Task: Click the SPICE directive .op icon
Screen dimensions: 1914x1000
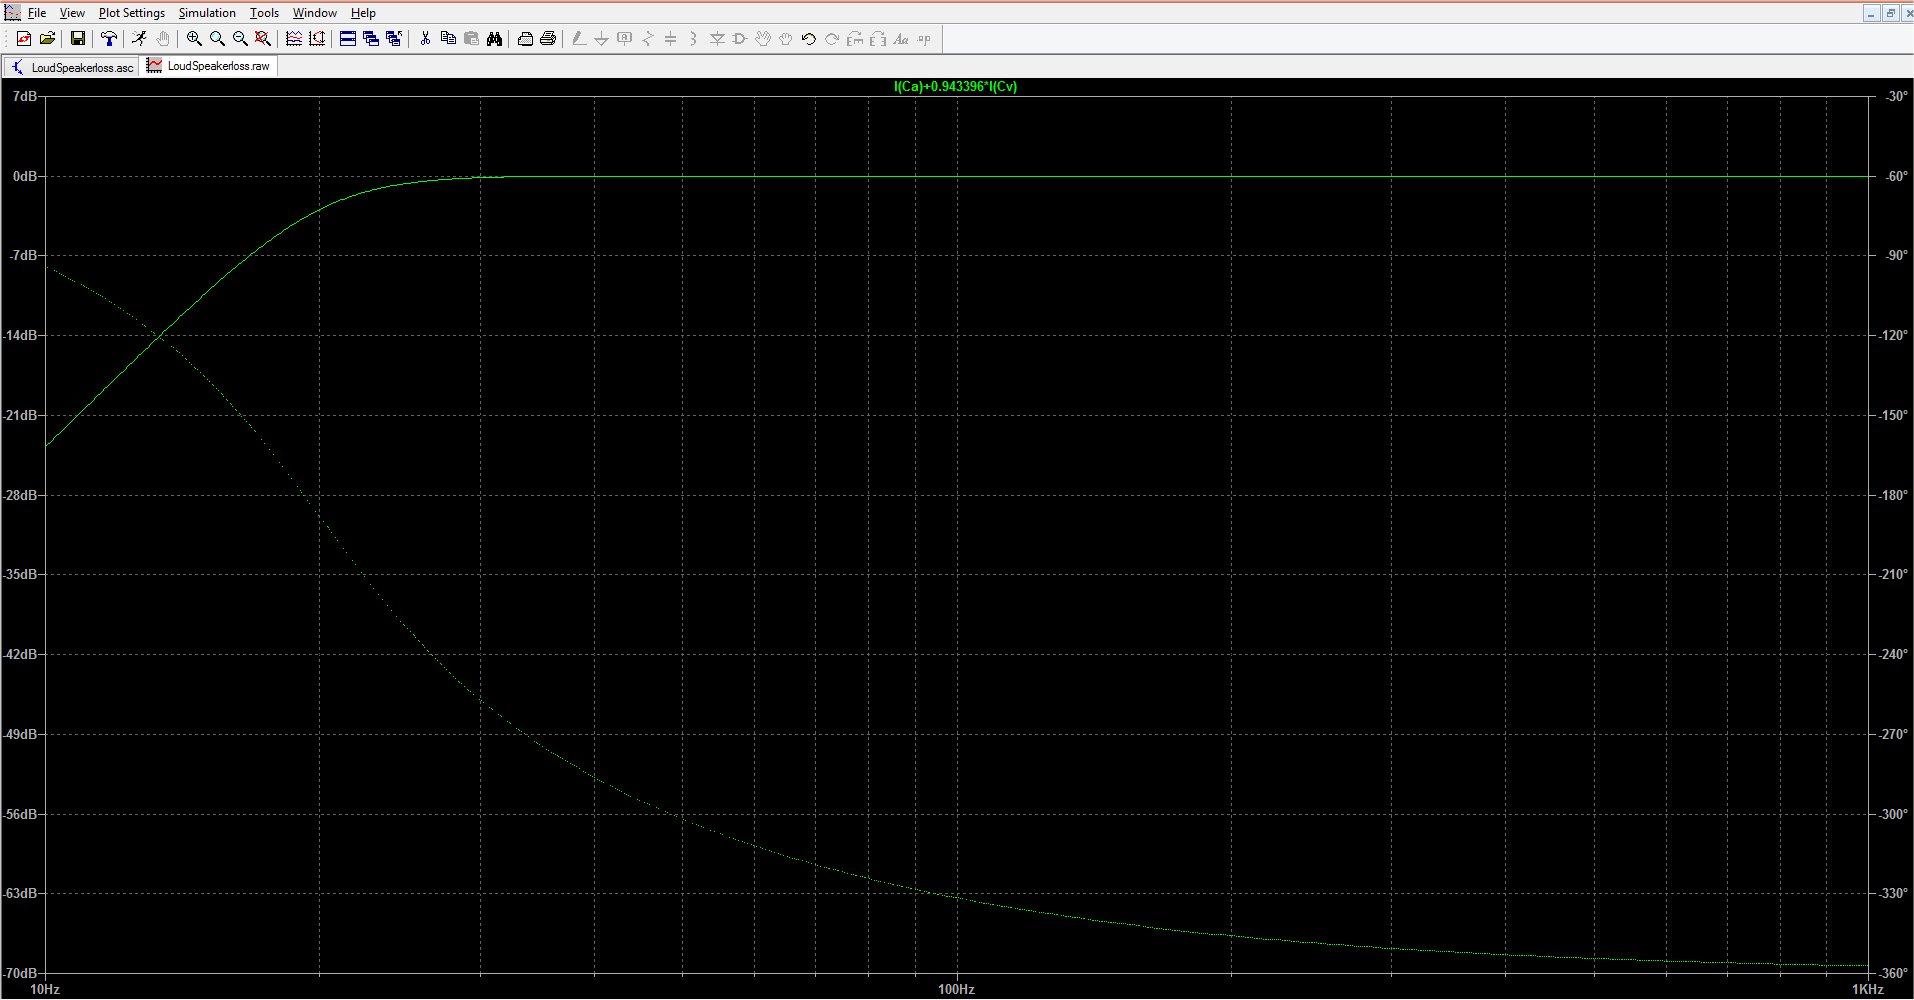Action: click(923, 39)
